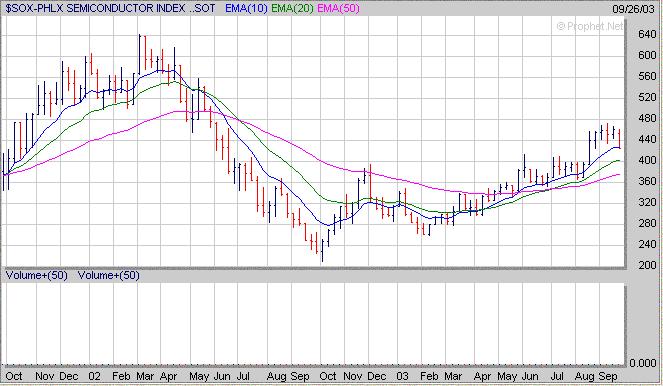Click the 480 price axis label
The image size is (663, 386).
(x=647, y=118)
